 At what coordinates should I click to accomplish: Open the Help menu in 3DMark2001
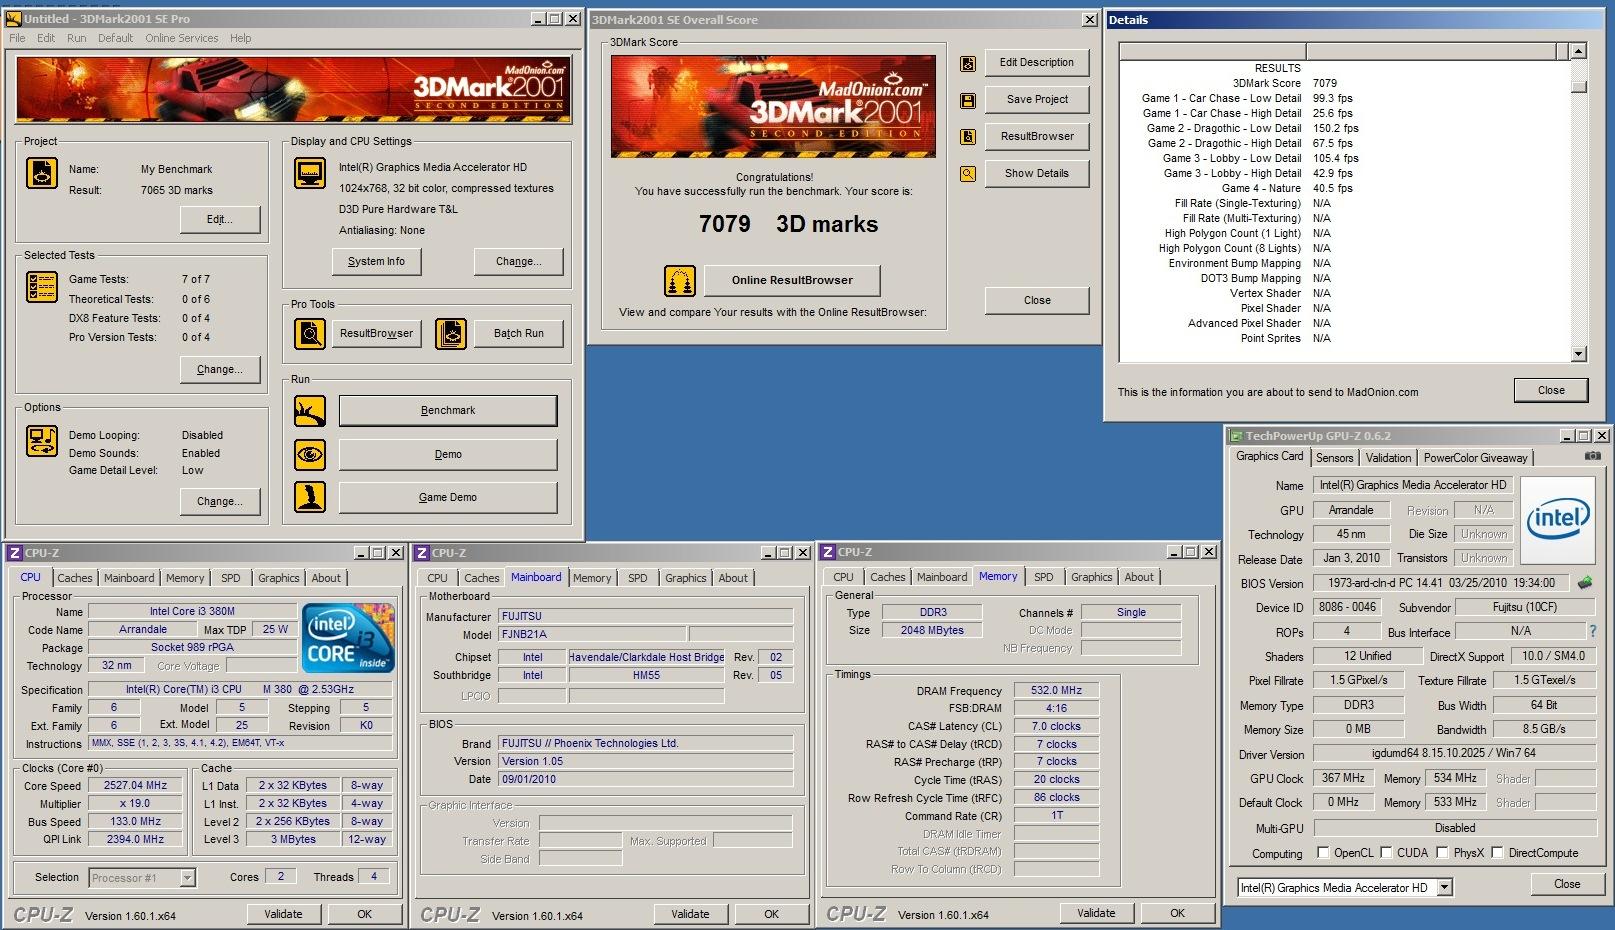click(x=241, y=38)
